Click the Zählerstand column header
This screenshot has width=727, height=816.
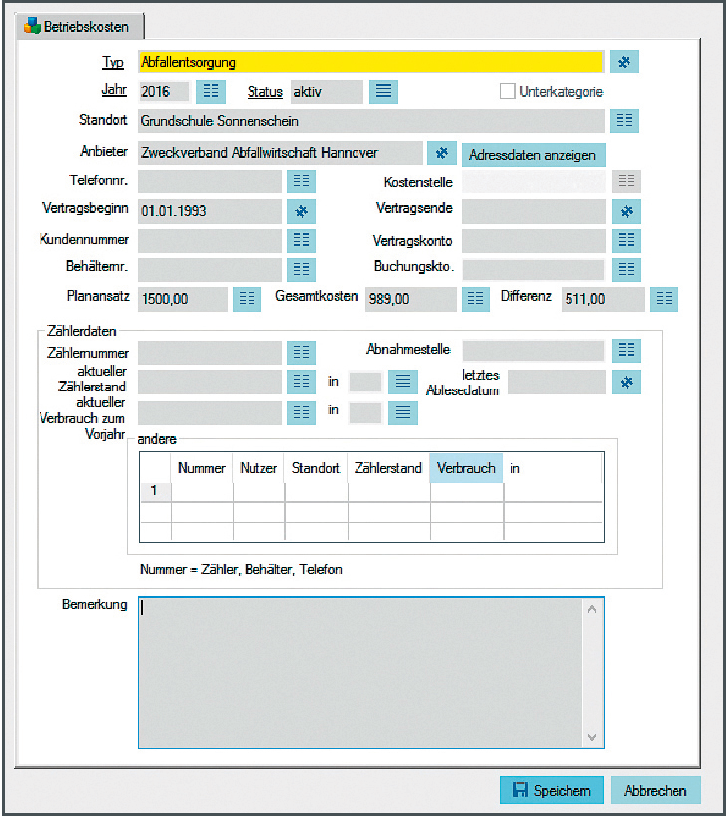tap(388, 468)
